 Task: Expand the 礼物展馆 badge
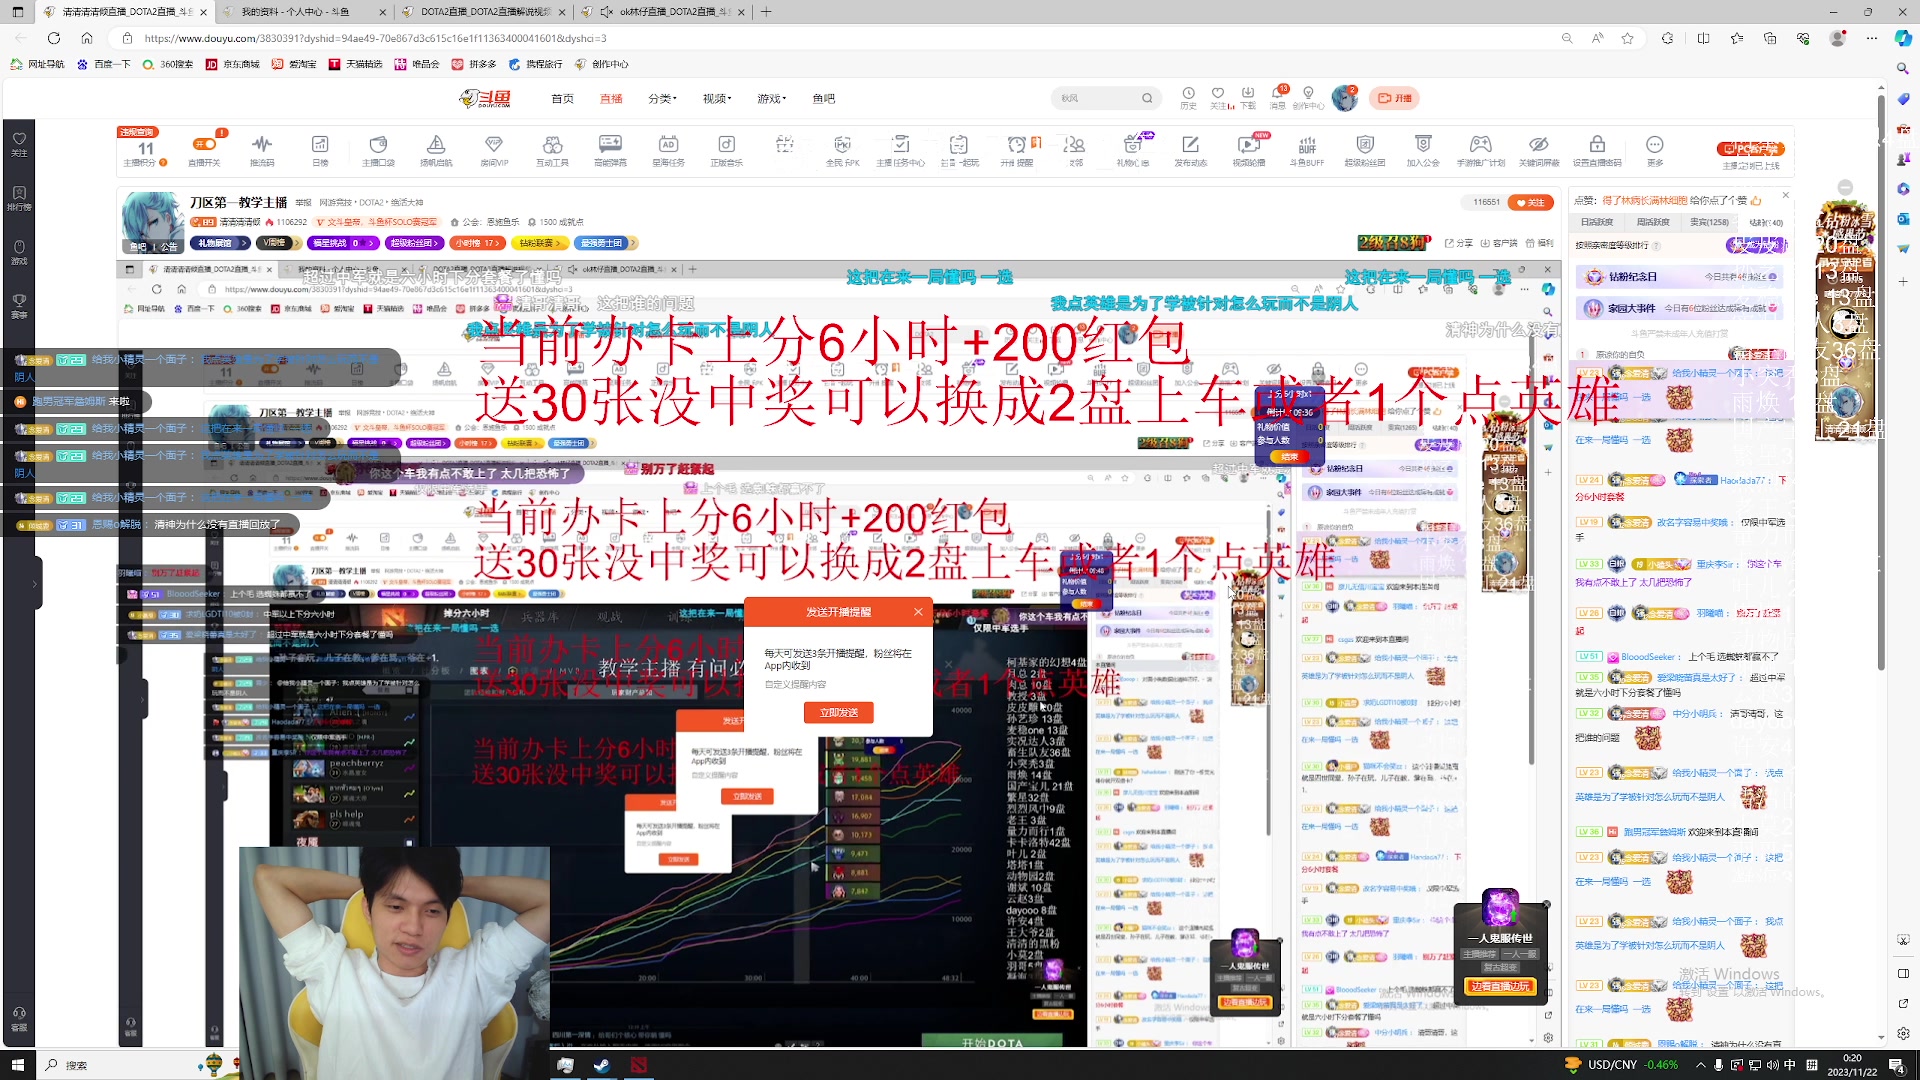(220, 243)
